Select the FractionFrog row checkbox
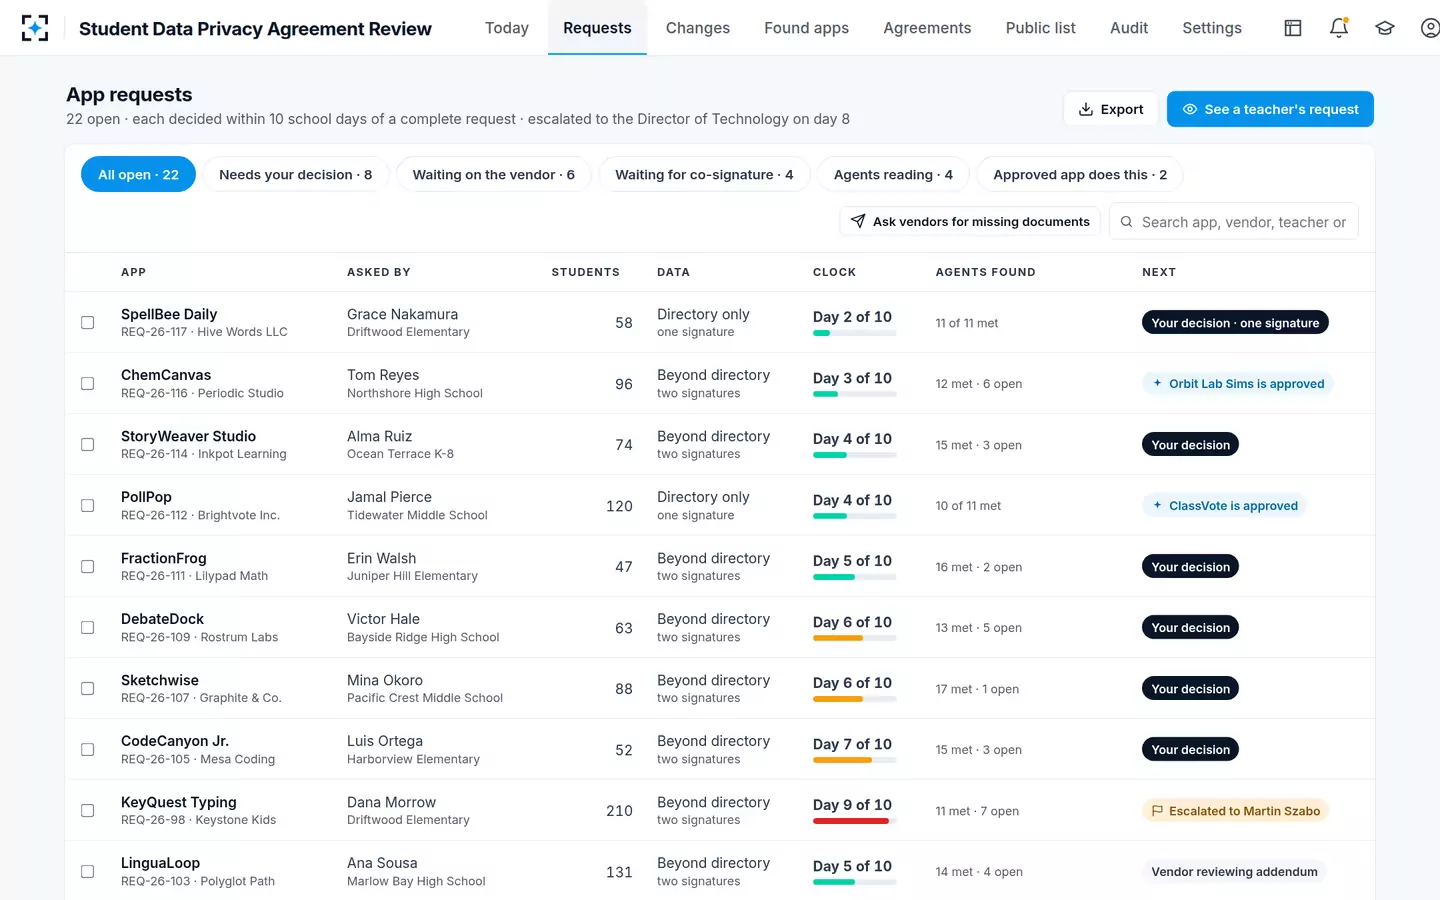Image resolution: width=1440 pixels, height=900 pixels. pyautogui.click(x=88, y=566)
